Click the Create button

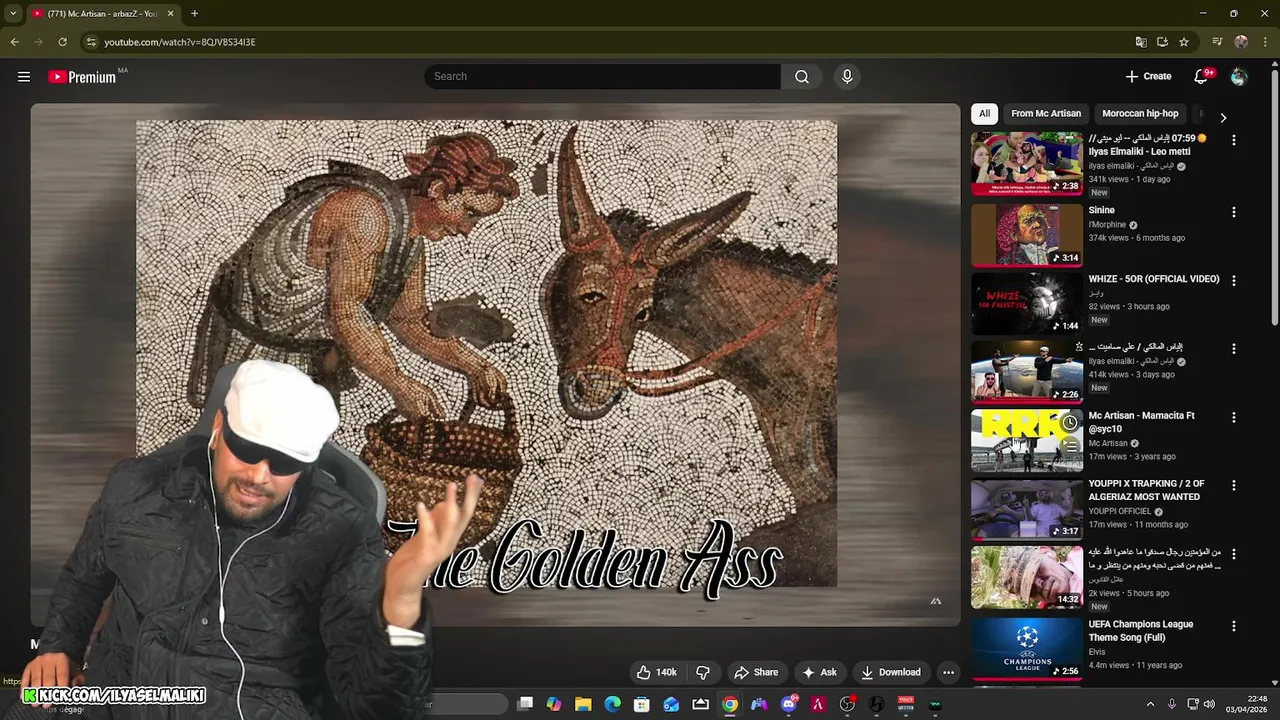(1147, 77)
